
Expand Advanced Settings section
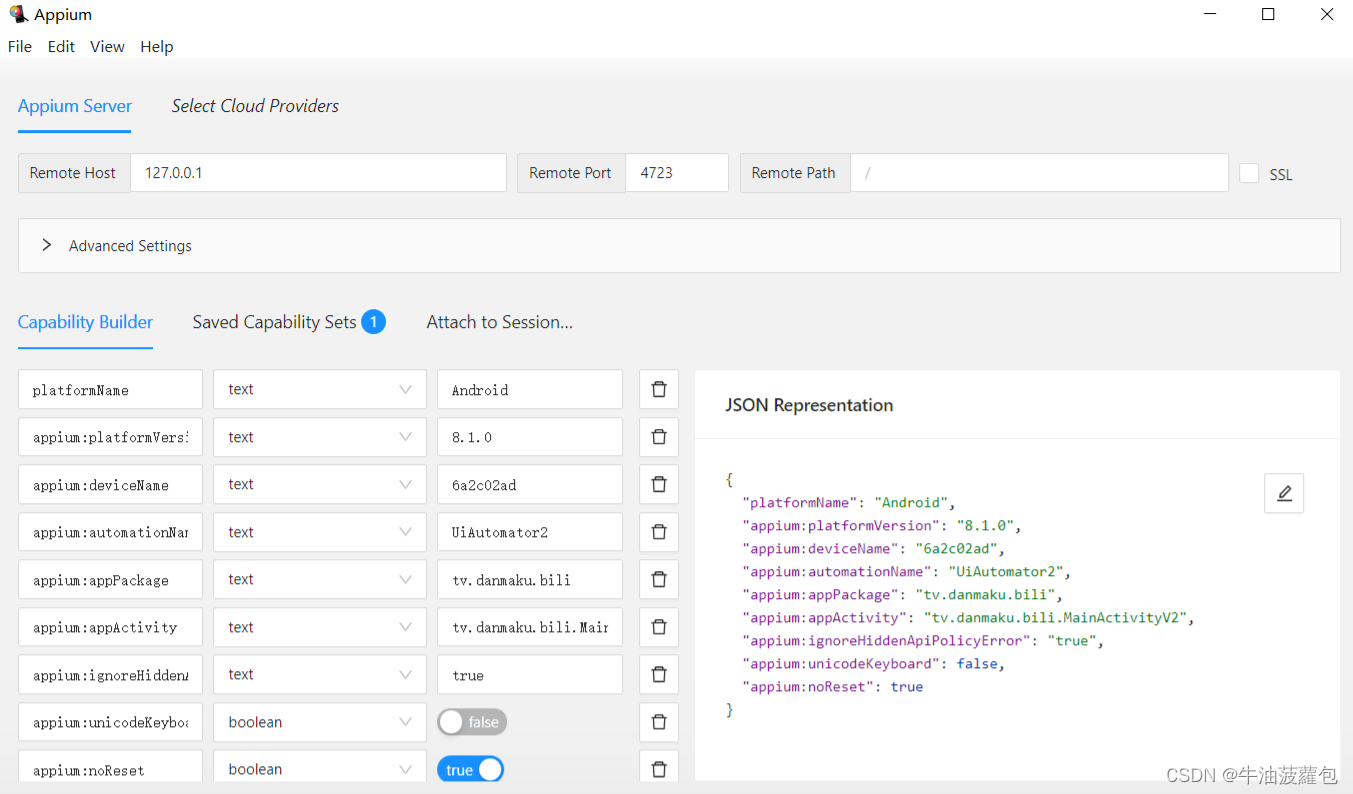[x=679, y=246]
